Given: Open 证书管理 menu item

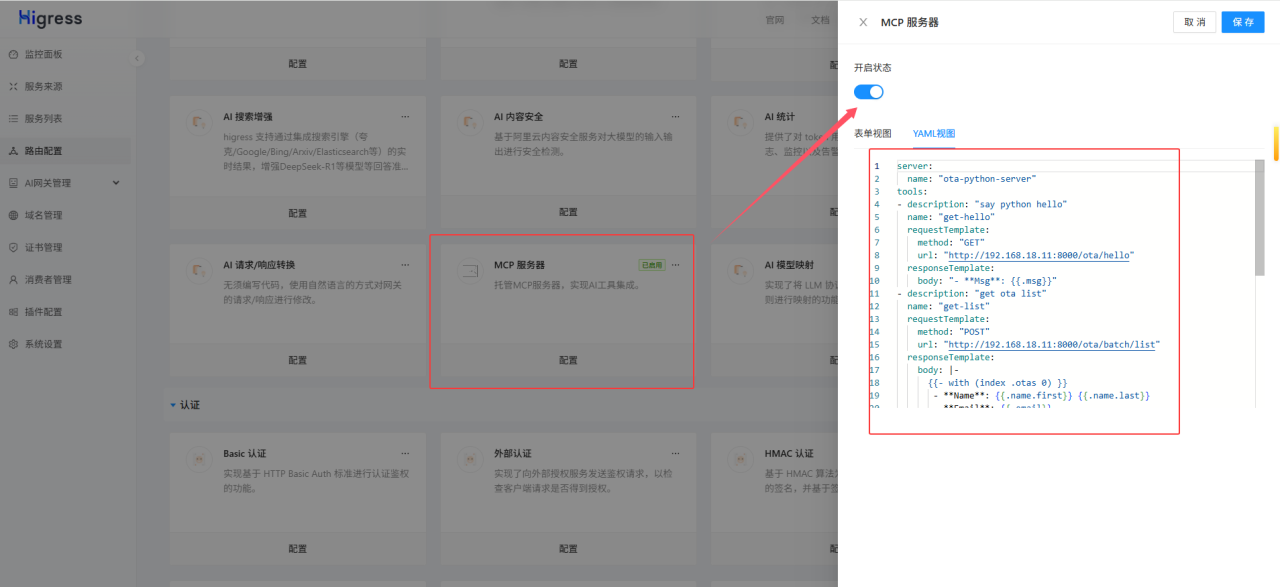Looking at the screenshot, I should [43, 247].
